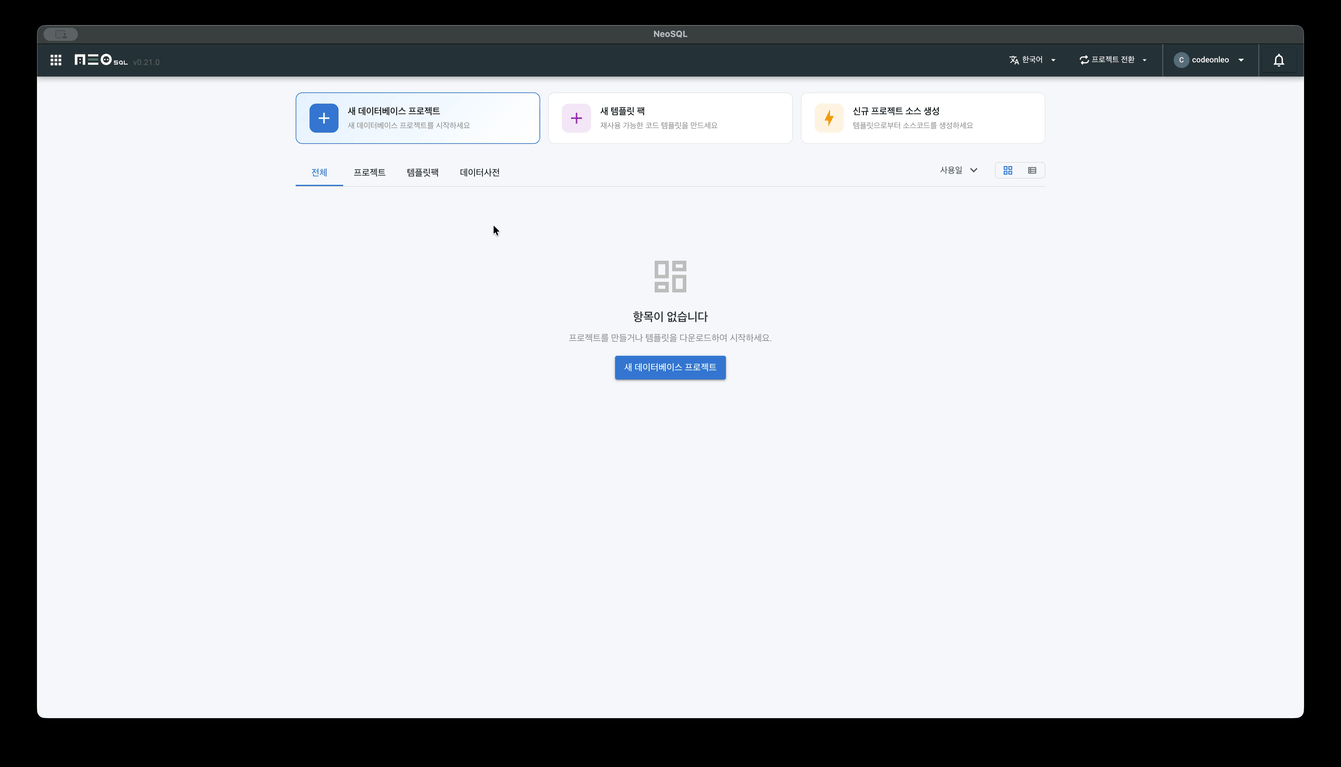The image size is (1341, 767).
Task: Click the empty-state grid placeholder icon
Action: (x=670, y=276)
